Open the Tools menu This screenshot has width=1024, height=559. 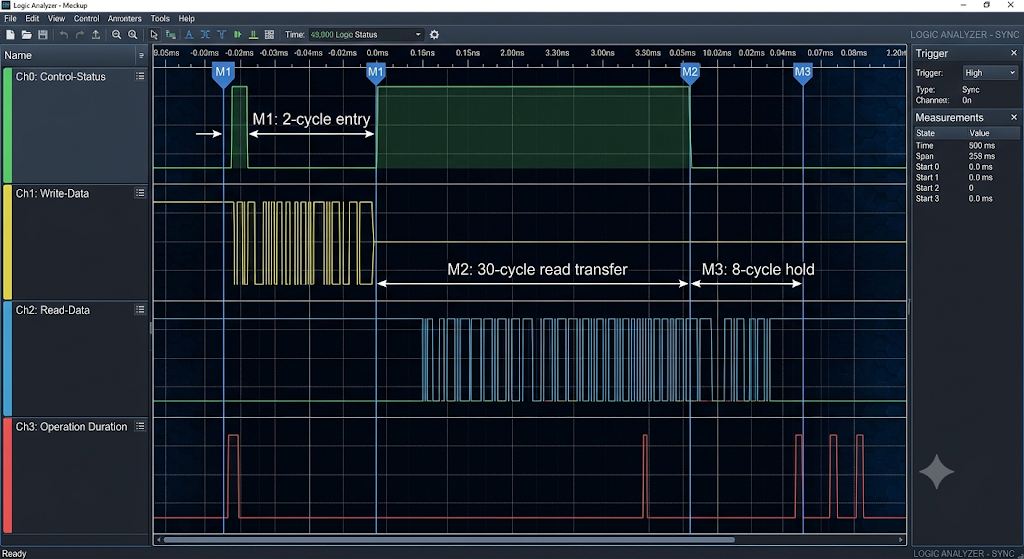click(x=160, y=18)
